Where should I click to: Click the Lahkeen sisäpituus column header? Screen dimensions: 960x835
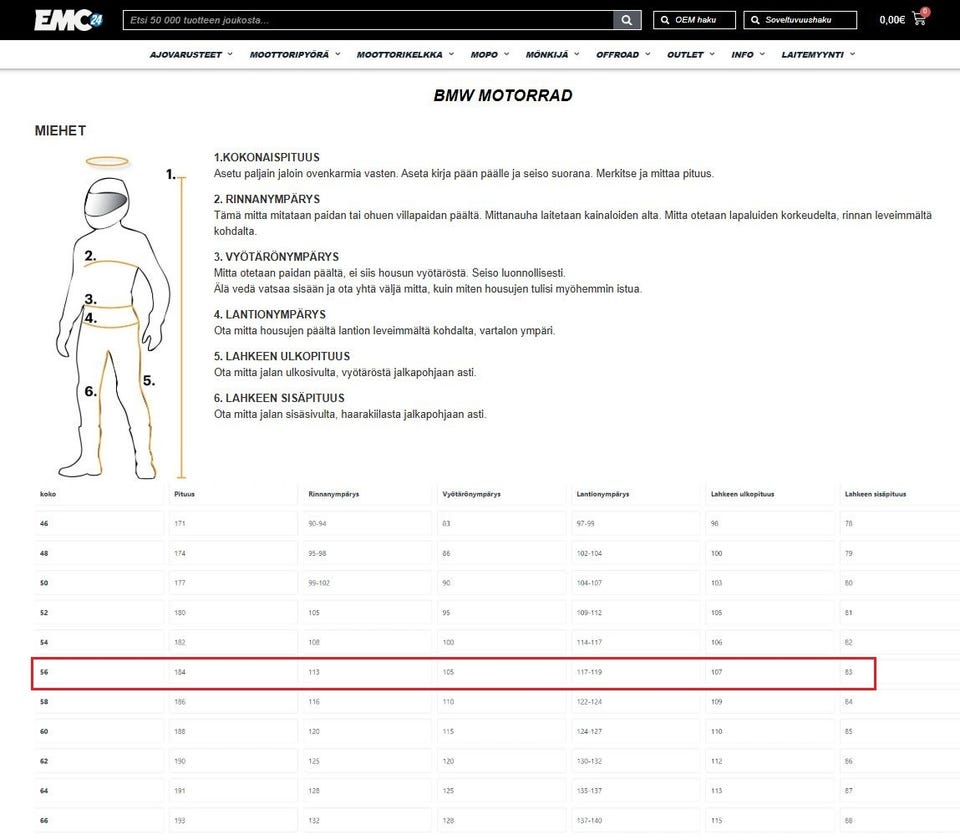(875, 494)
